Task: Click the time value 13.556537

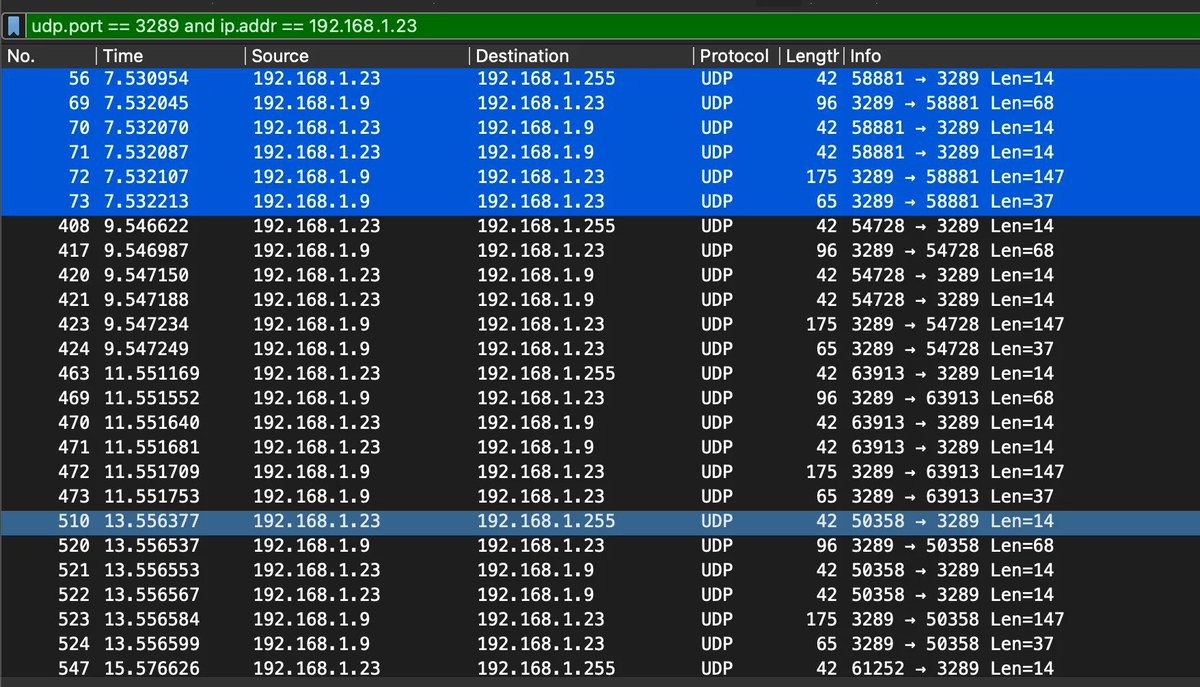Action: [151, 545]
